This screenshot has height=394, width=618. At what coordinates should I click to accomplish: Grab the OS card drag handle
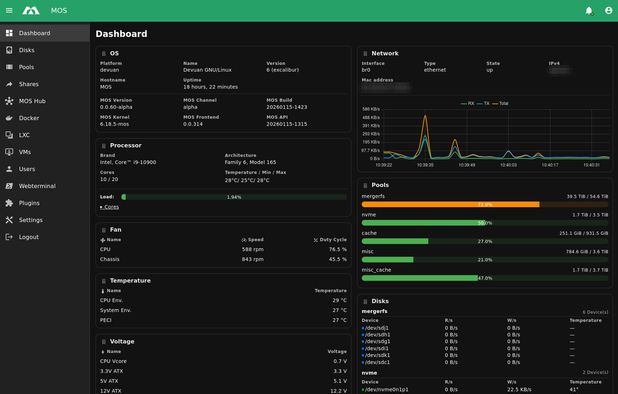pos(104,53)
